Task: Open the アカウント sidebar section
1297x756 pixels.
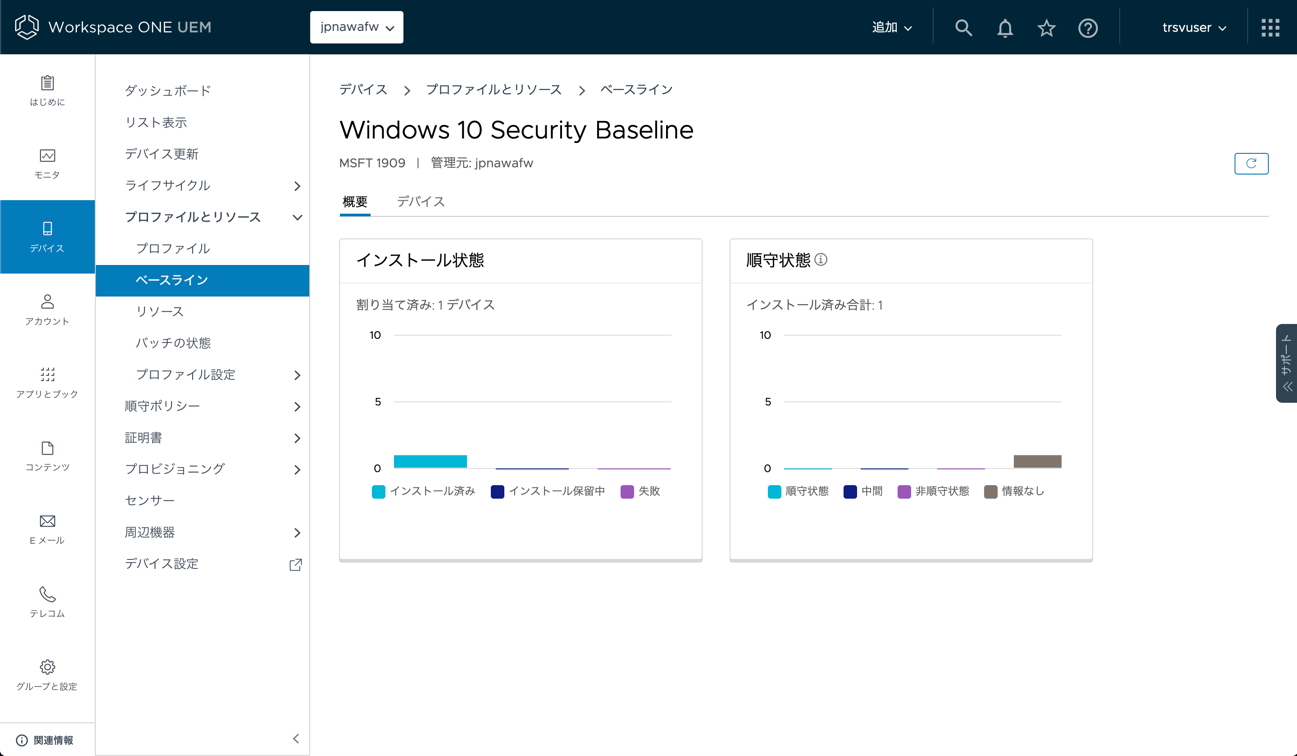Action: click(x=47, y=310)
